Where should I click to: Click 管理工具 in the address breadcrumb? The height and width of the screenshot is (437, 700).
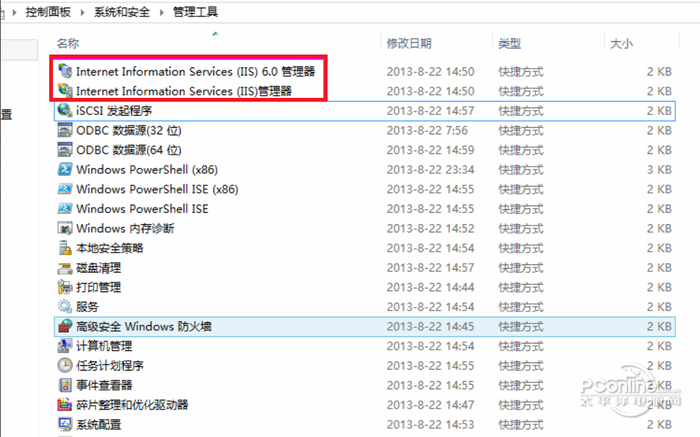click(195, 12)
